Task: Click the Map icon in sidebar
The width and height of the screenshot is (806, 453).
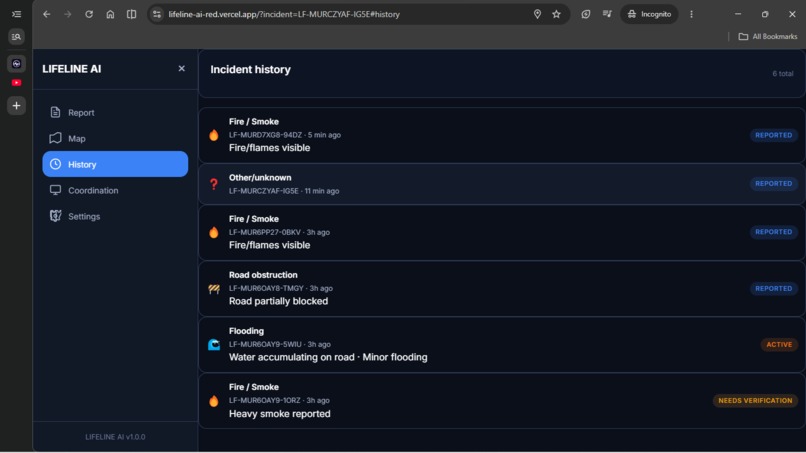Action: click(x=56, y=138)
